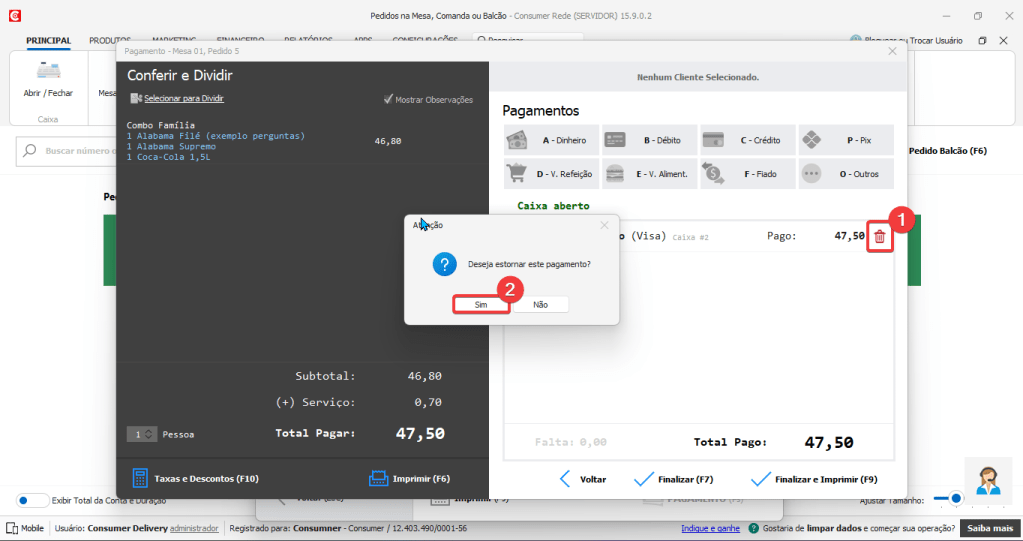Click Selecionar para Dividir link
This screenshot has height=541, width=1023.
pos(184,98)
